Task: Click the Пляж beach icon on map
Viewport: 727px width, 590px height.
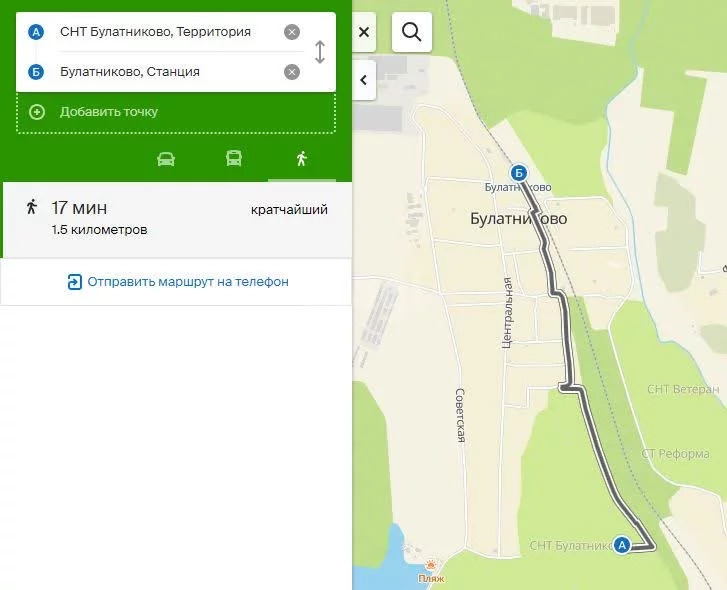Action: (x=431, y=566)
